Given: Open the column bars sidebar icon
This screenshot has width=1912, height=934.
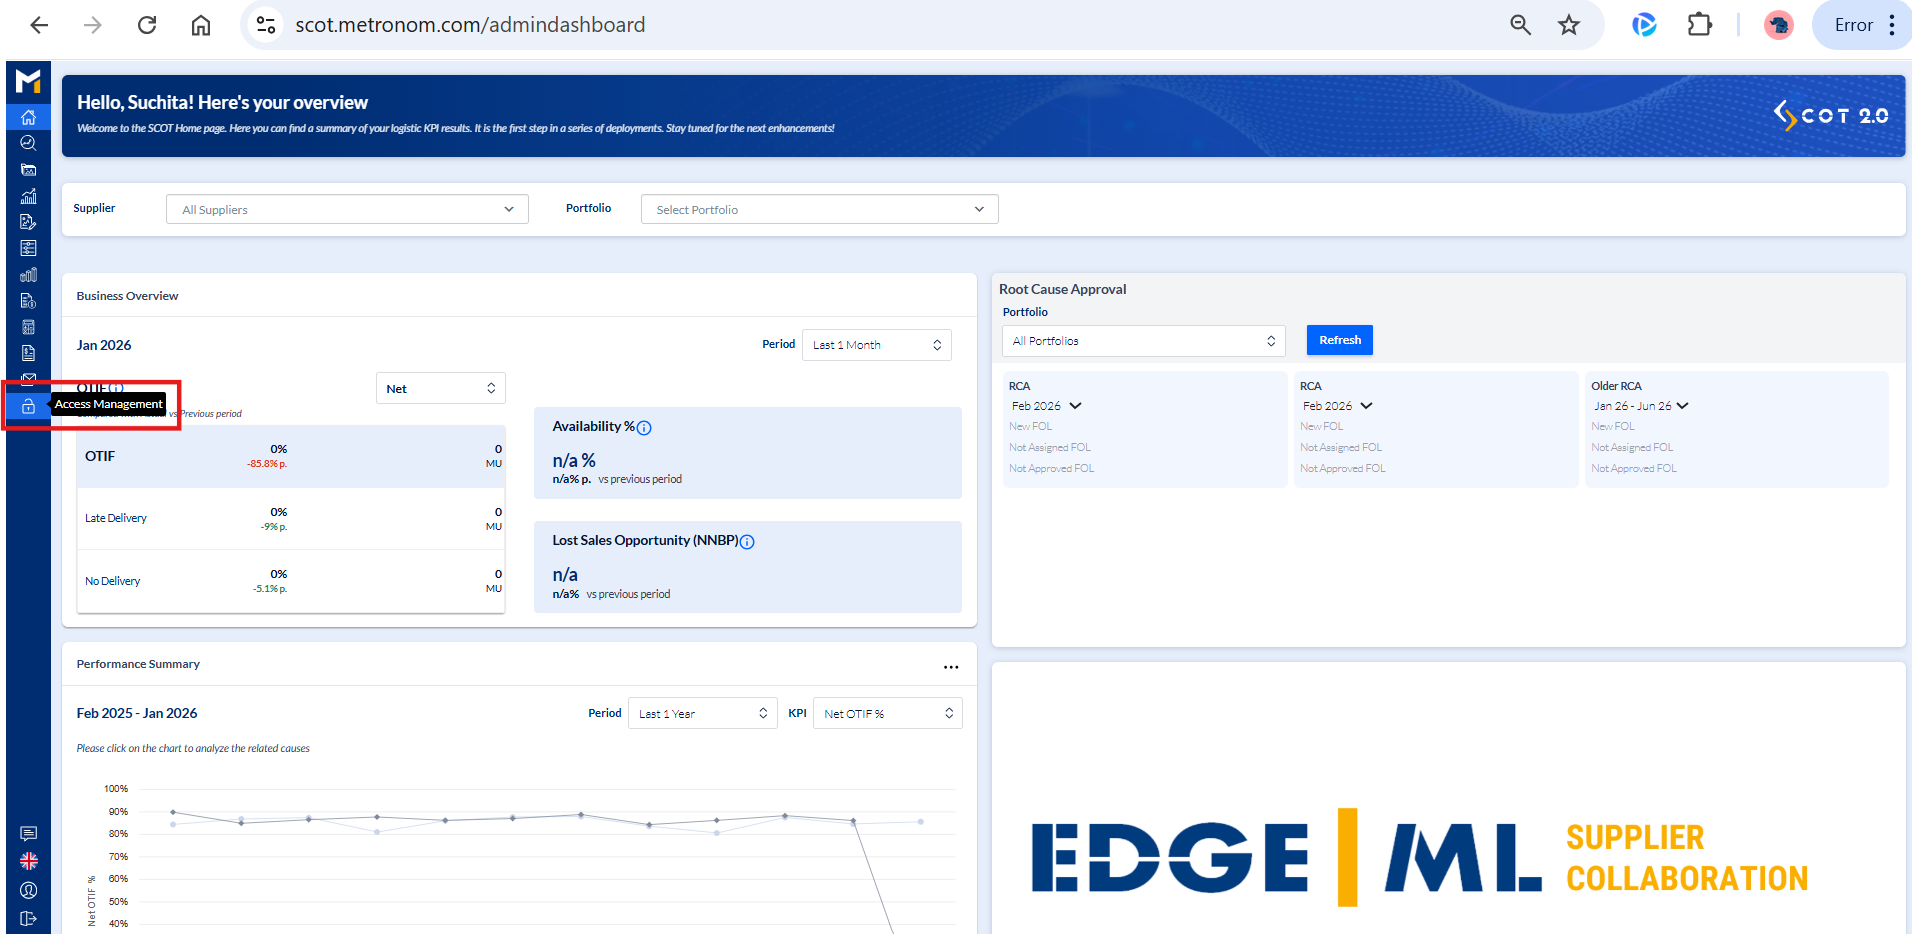Looking at the screenshot, I should tap(28, 275).
